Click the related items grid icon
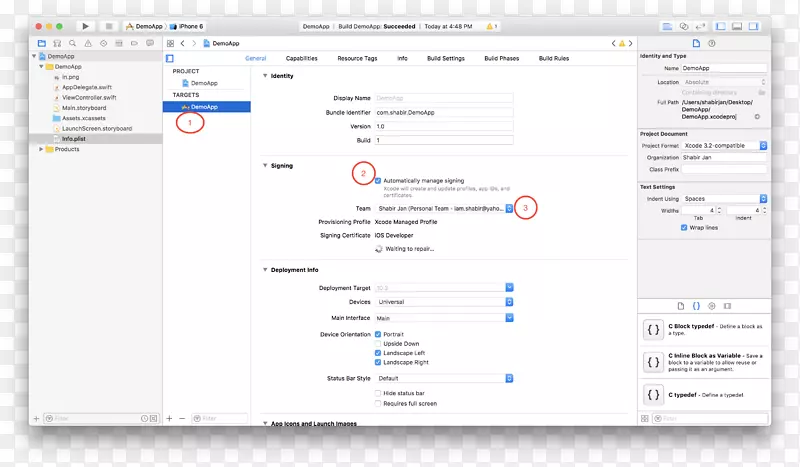The image size is (800, 467). pos(170,43)
